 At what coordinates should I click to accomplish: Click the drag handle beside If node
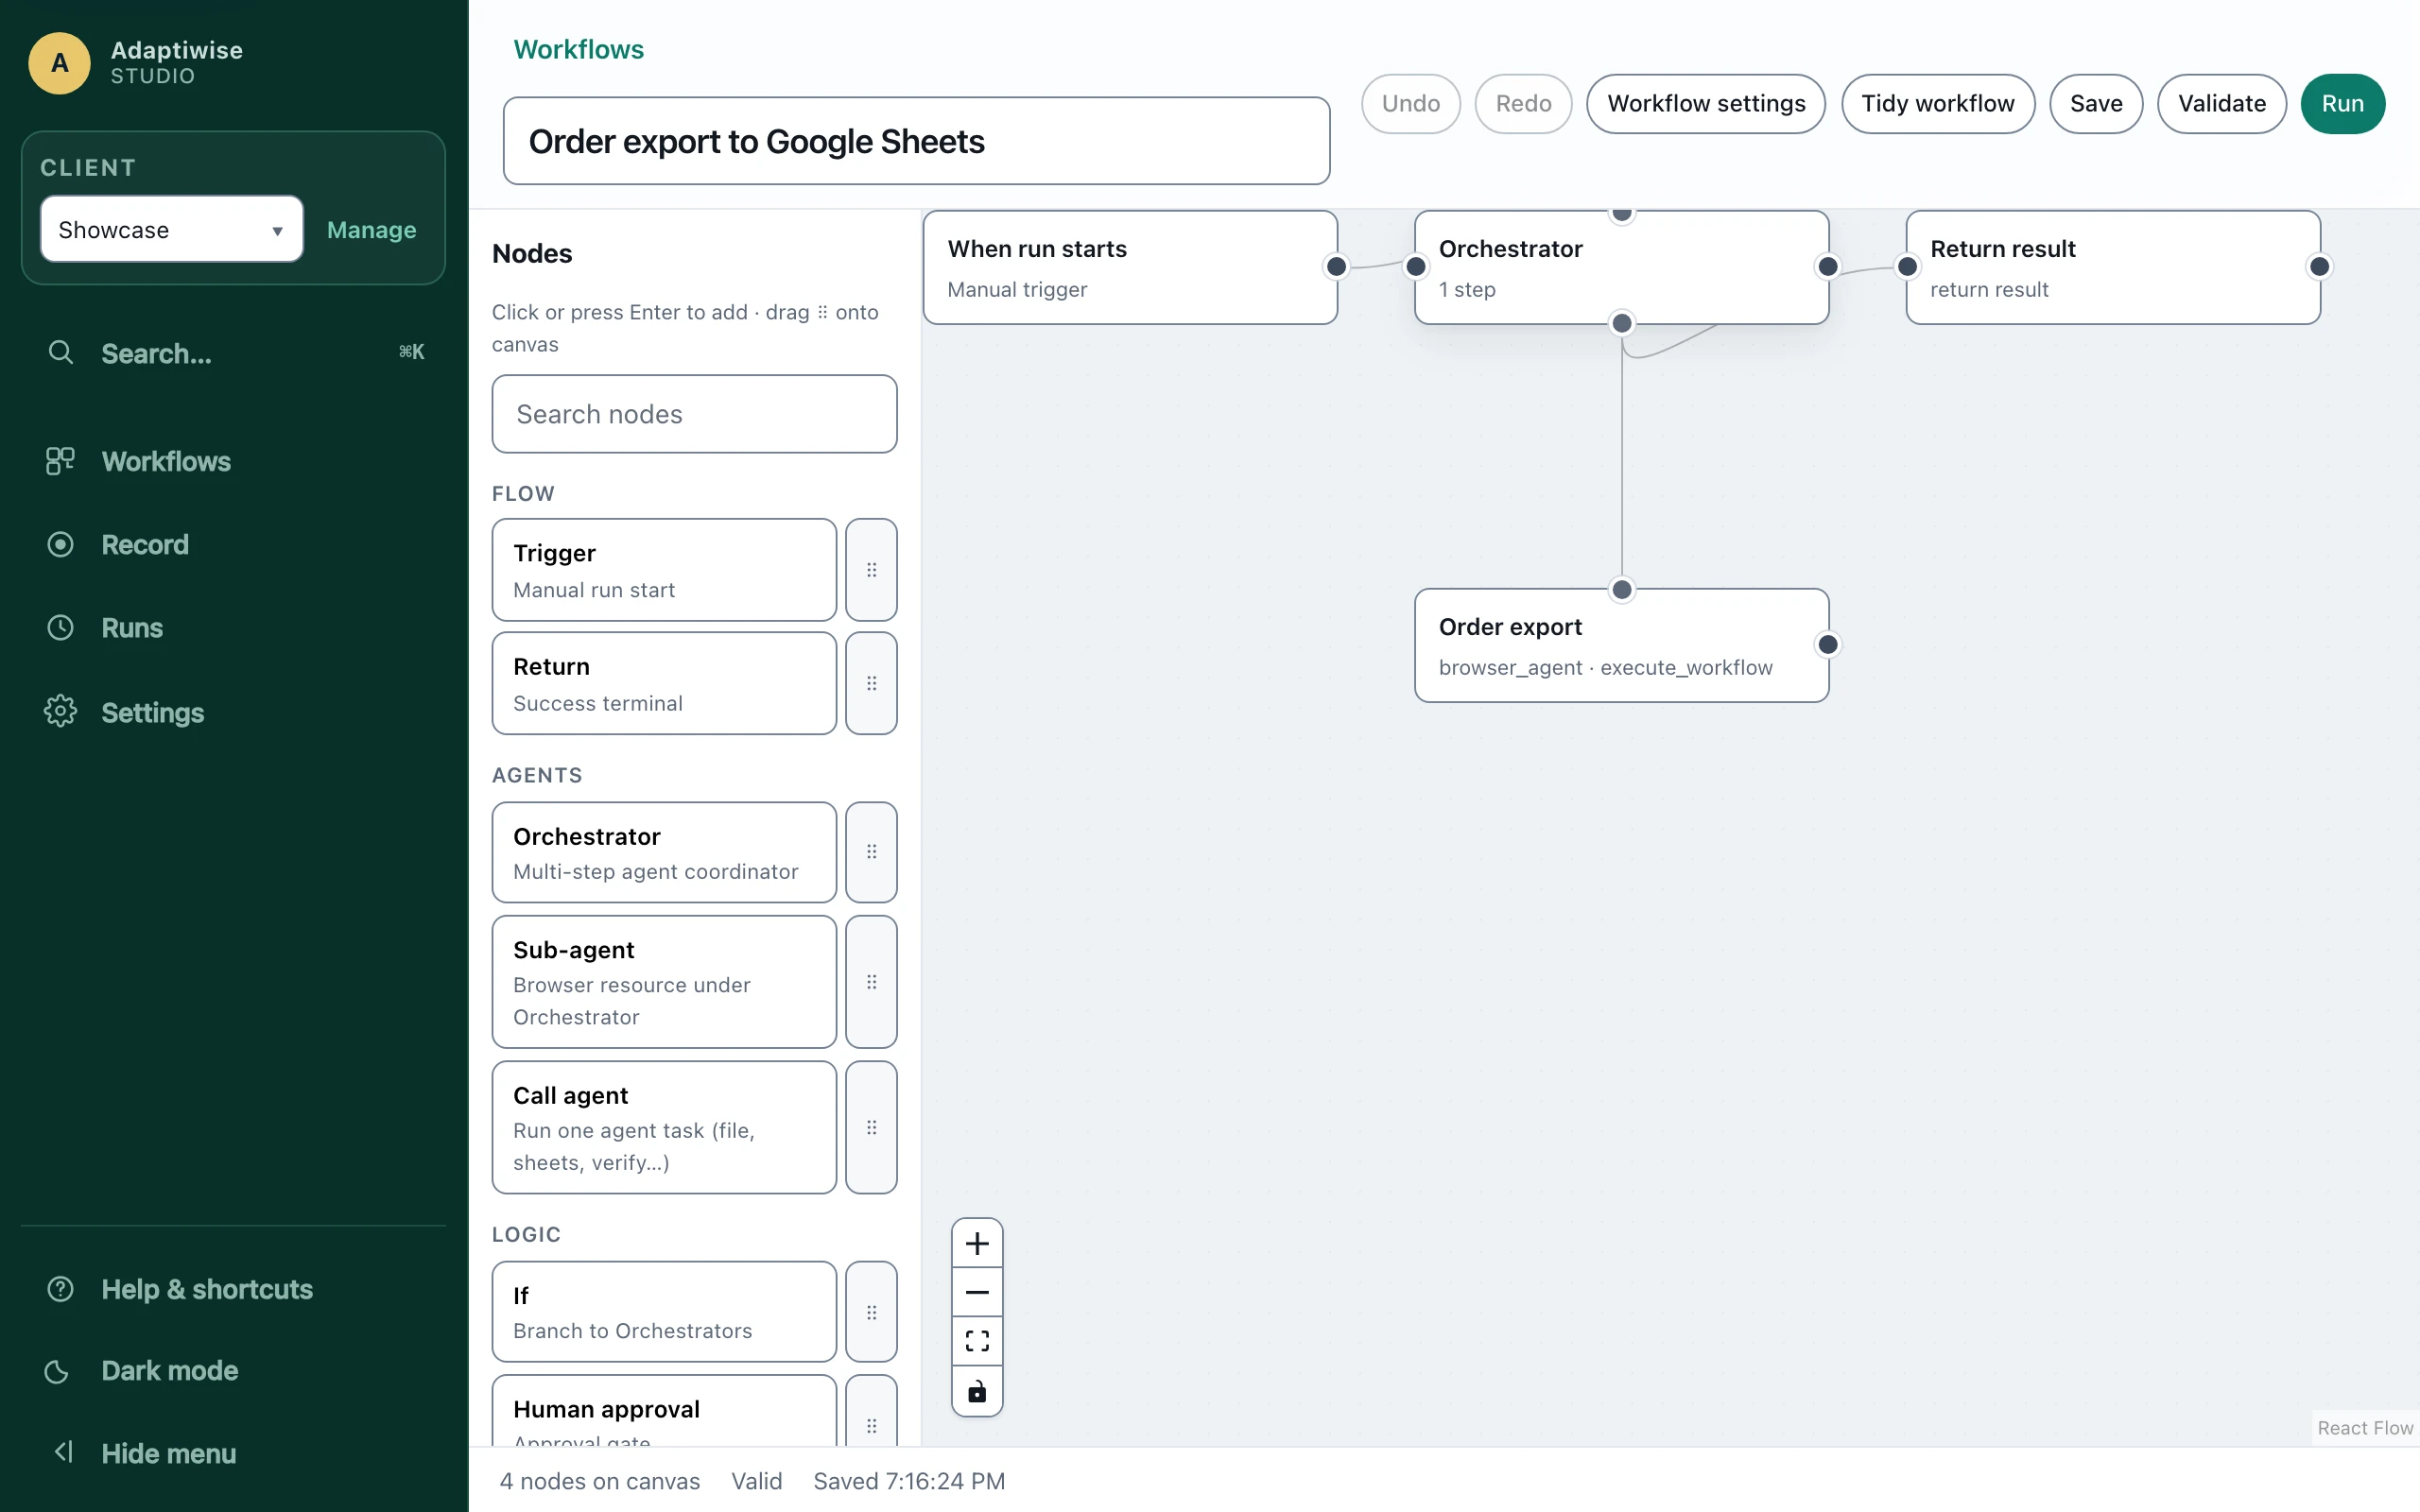[871, 1312]
